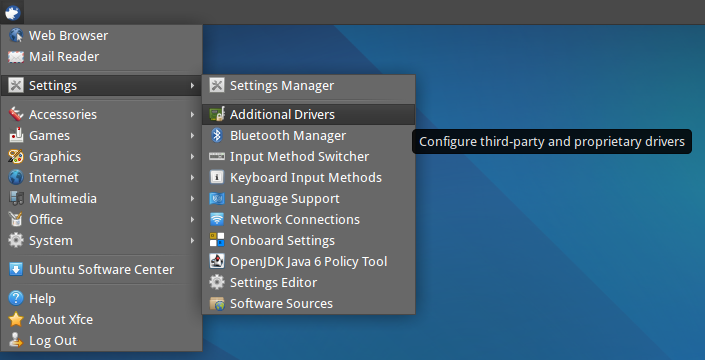Click the Office pencil cup icon
This screenshot has height=360, width=705.
pos(16,219)
